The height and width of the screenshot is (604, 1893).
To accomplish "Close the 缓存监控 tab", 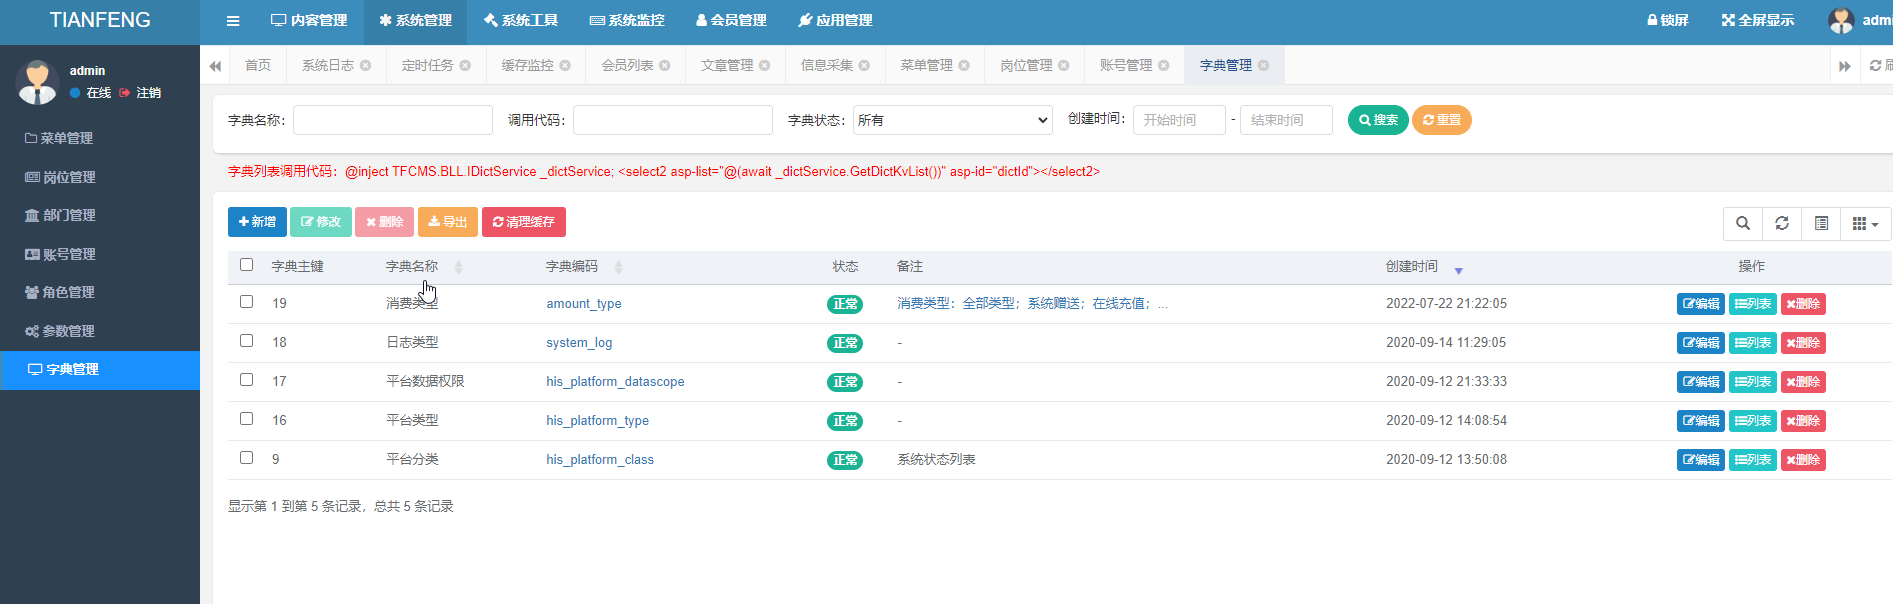I will coord(565,66).
